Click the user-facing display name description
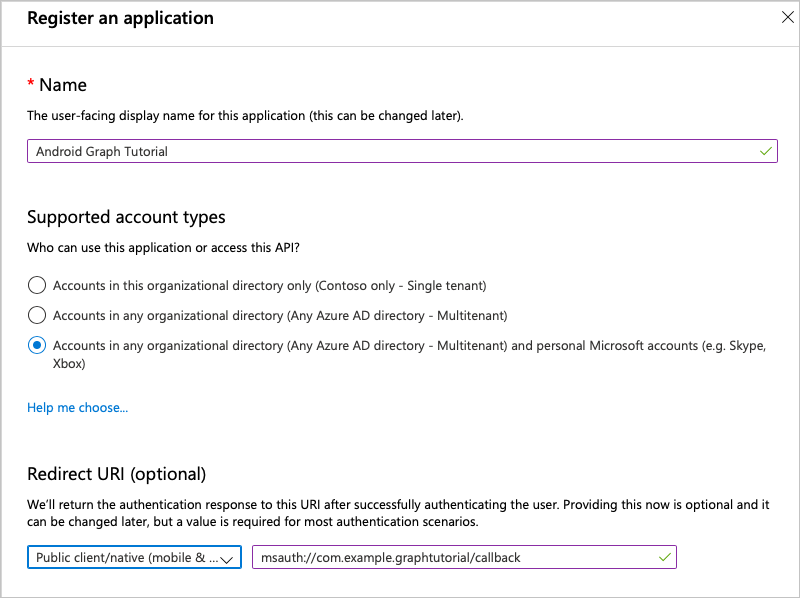800x598 pixels. click(245, 116)
